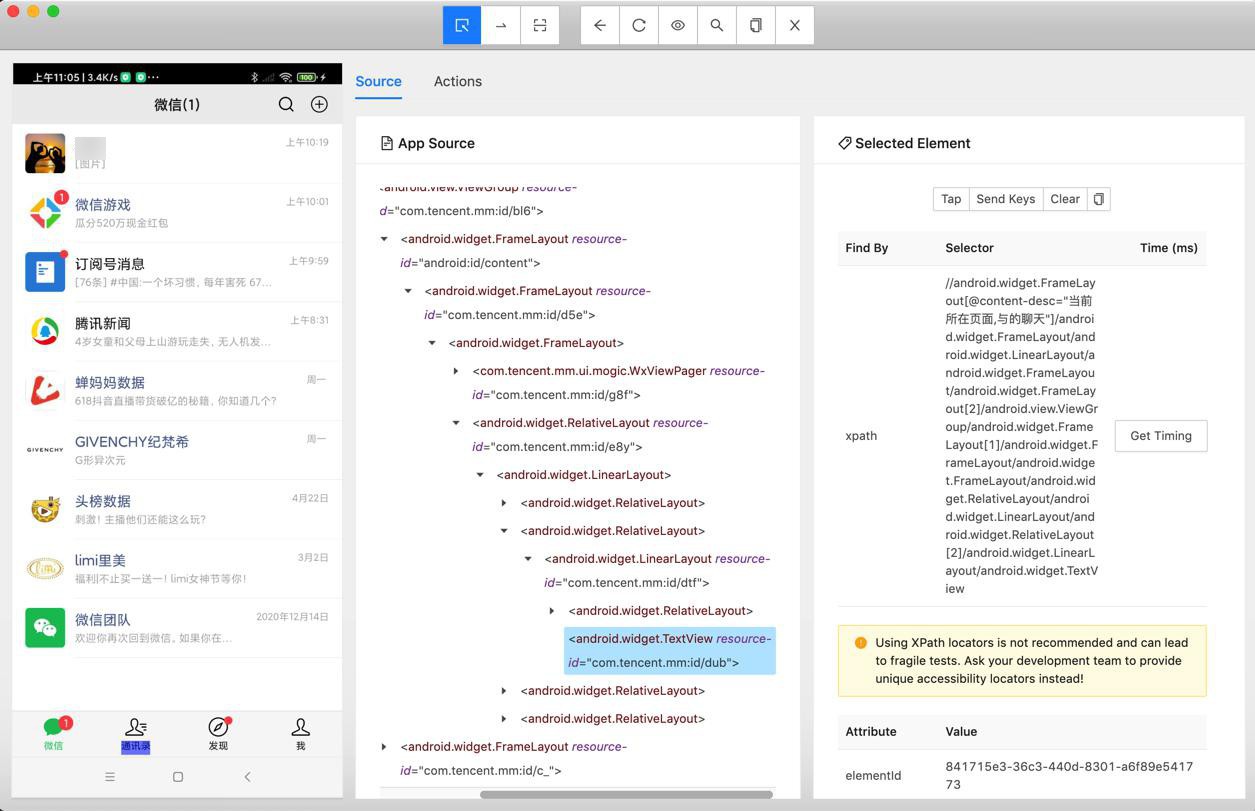Click the 微信游戏 avatar icon
This screenshot has height=811, width=1255.
pos(45,212)
